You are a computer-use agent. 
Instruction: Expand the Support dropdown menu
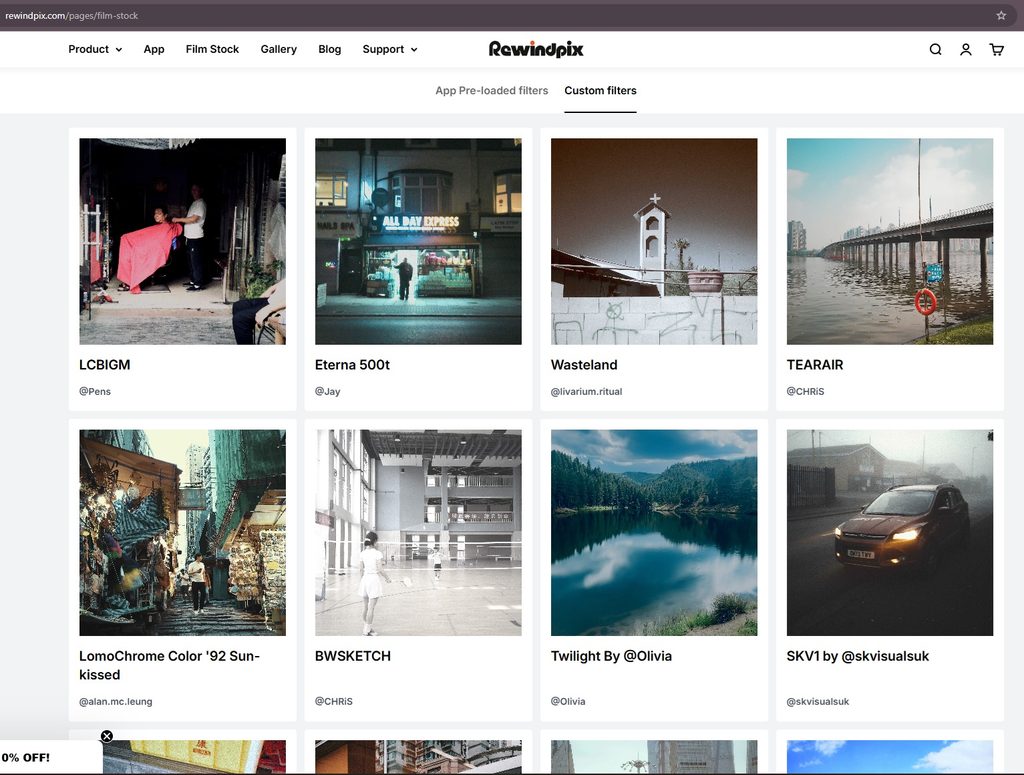(x=390, y=50)
